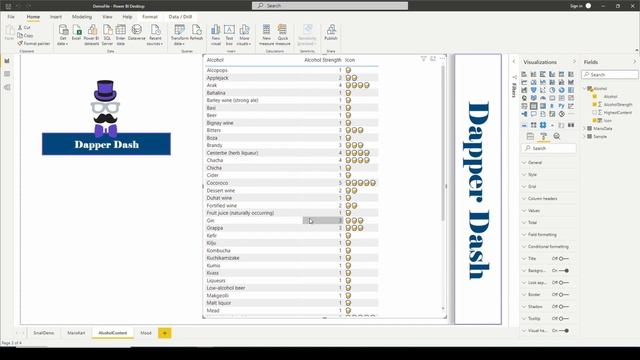Open the Mood page tab
The height and width of the screenshot is (360, 640).
(146, 333)
